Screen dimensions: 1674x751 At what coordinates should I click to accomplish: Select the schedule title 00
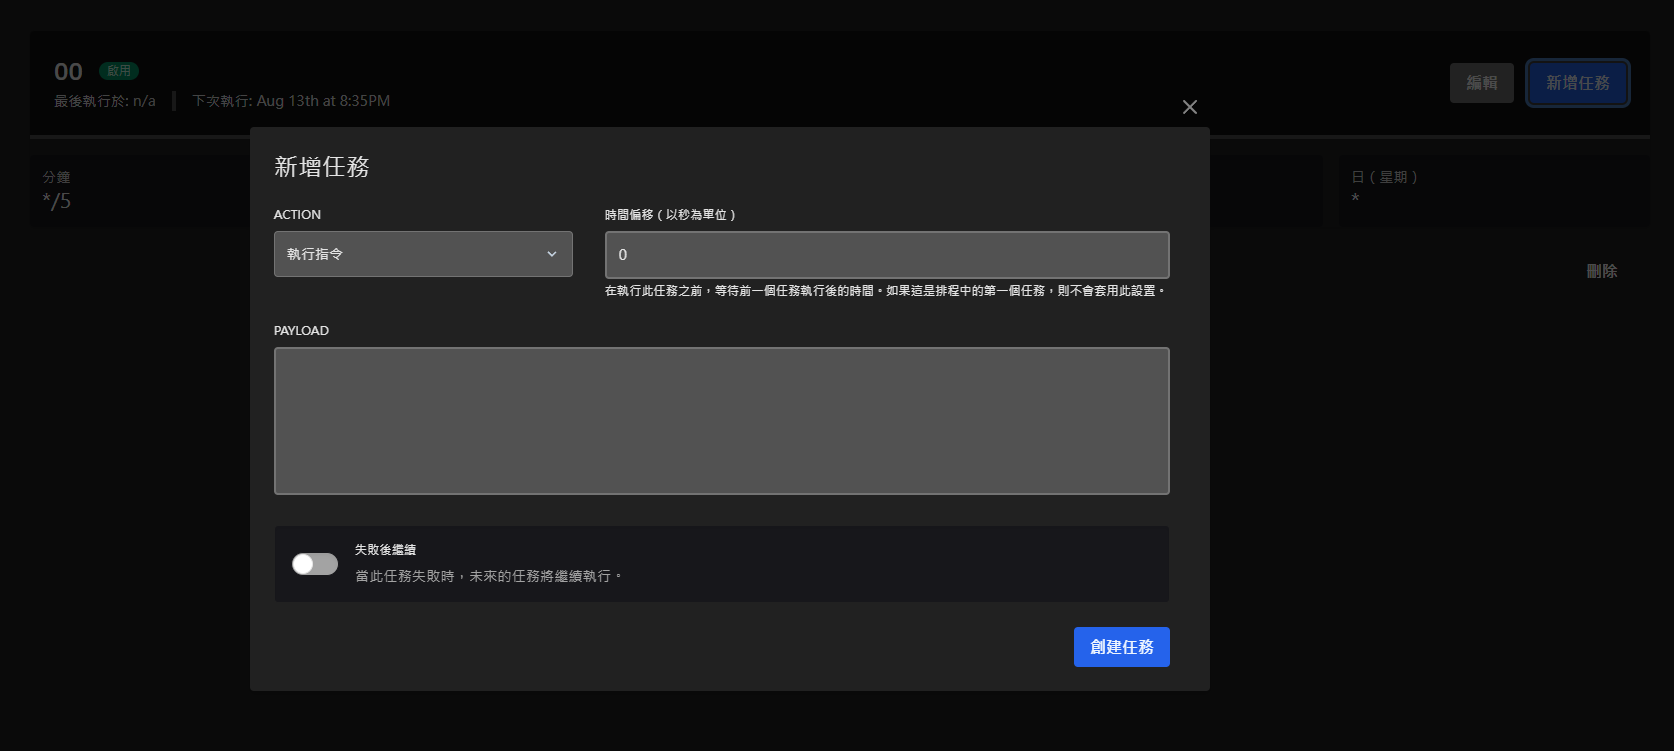(x=68, y=72)
